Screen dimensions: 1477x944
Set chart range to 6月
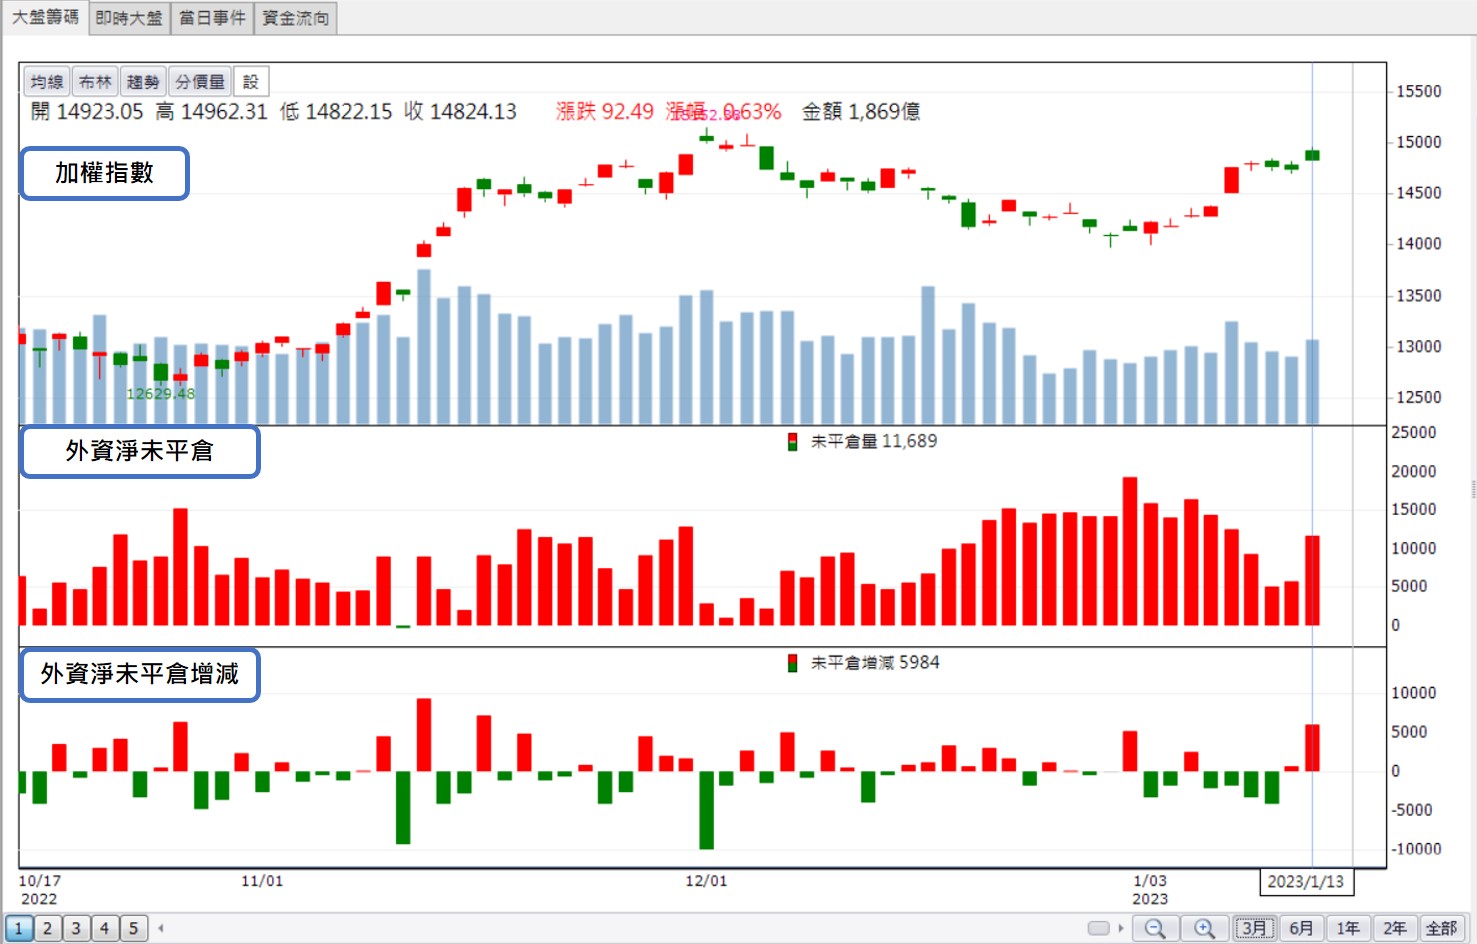tap(1301, 928)
